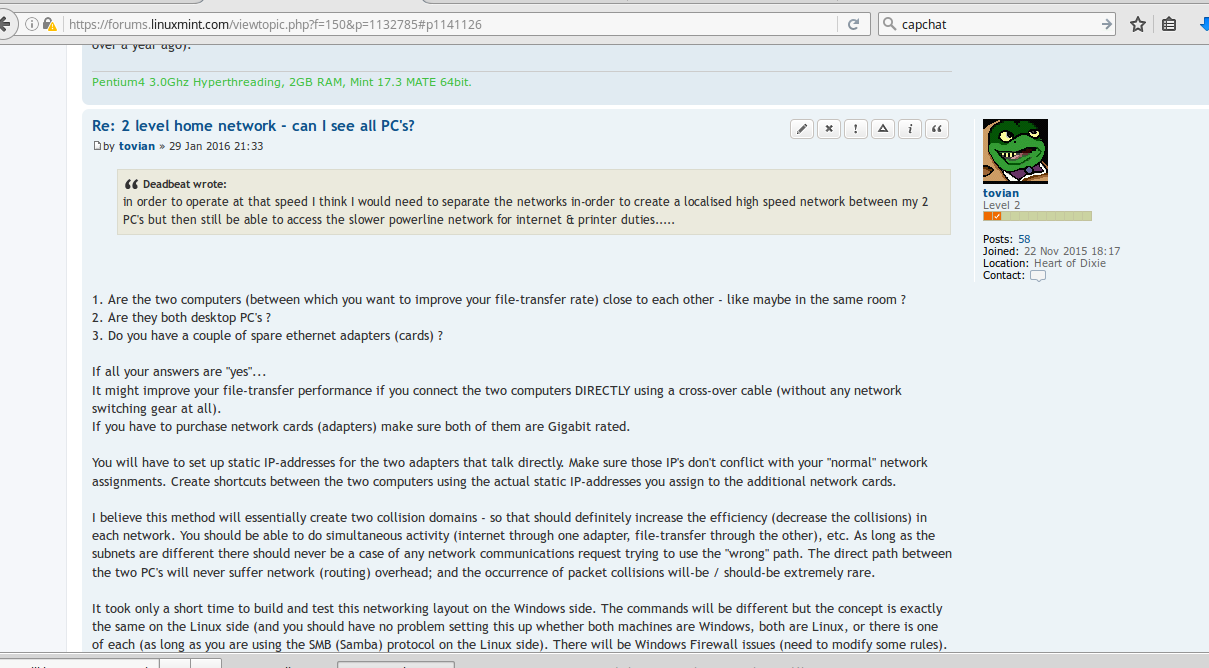Viewport: 1209px width, 668px height.
Task: Click the 'Level 2' rank text
Action: [x=1002, y=205]
